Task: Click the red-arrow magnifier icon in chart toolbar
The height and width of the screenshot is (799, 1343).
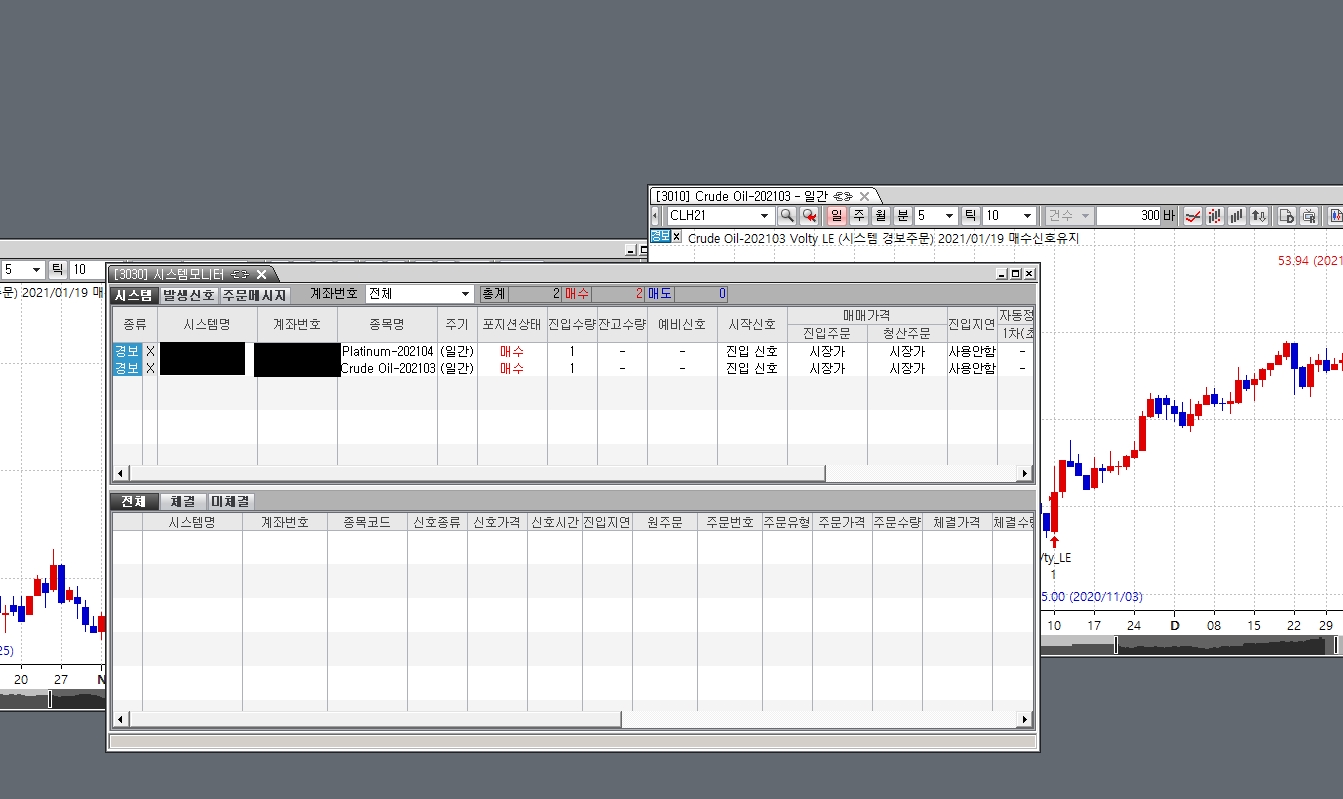Action: [809, 216]
